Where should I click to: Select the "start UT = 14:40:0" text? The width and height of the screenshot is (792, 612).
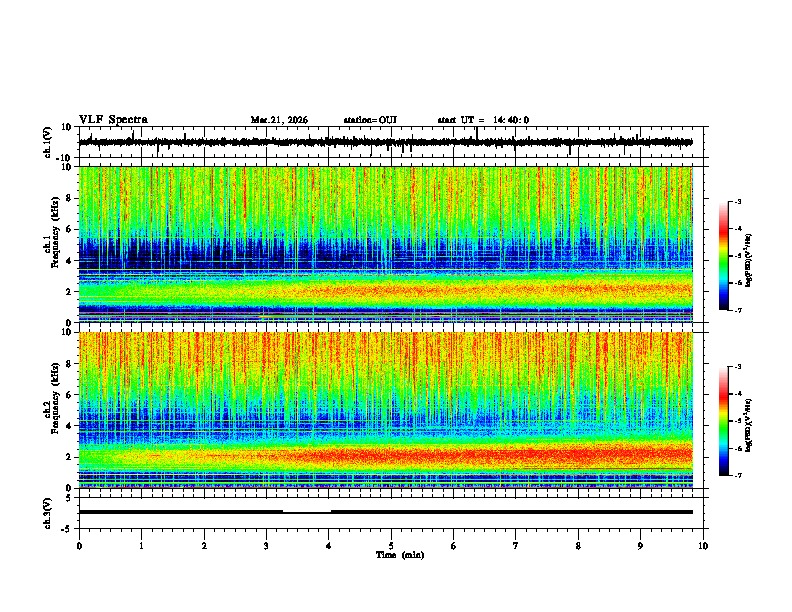pyautogui.click(x=483, y=120)
